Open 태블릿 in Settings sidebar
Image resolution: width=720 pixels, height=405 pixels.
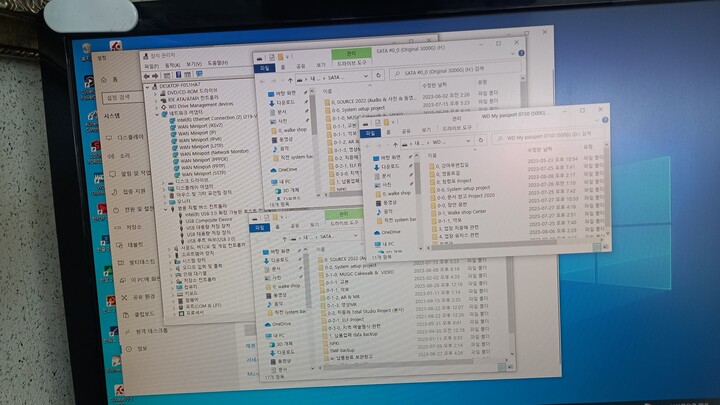130,245
